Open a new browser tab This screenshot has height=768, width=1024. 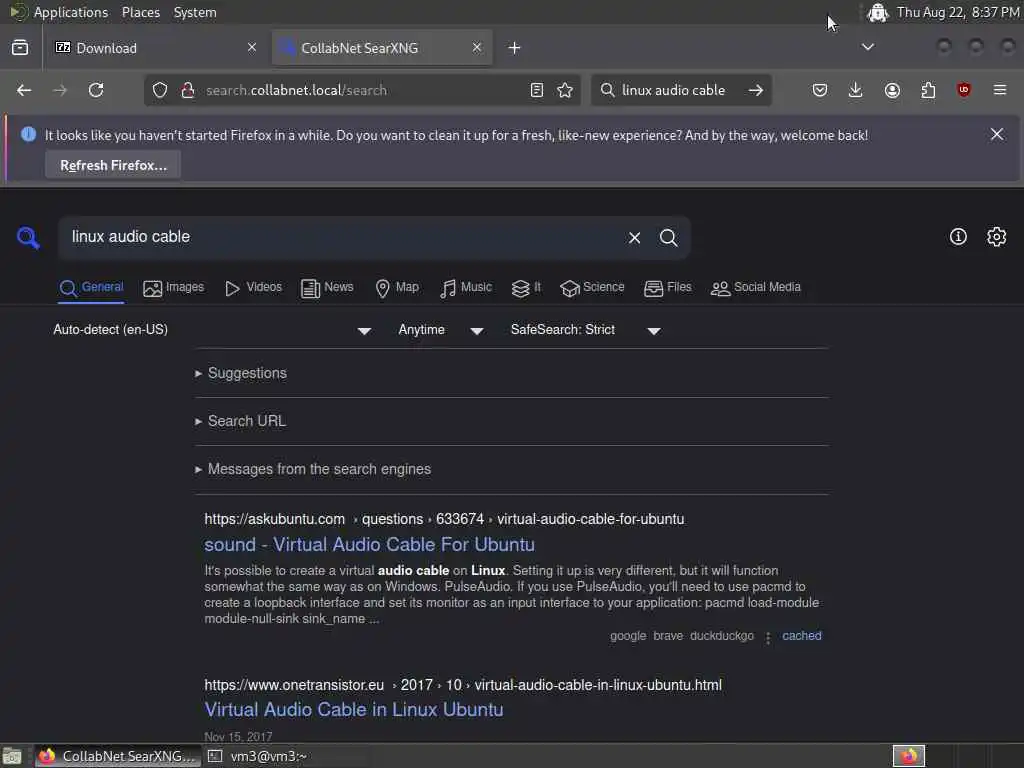pyautogui.click(x=515, y=48)
